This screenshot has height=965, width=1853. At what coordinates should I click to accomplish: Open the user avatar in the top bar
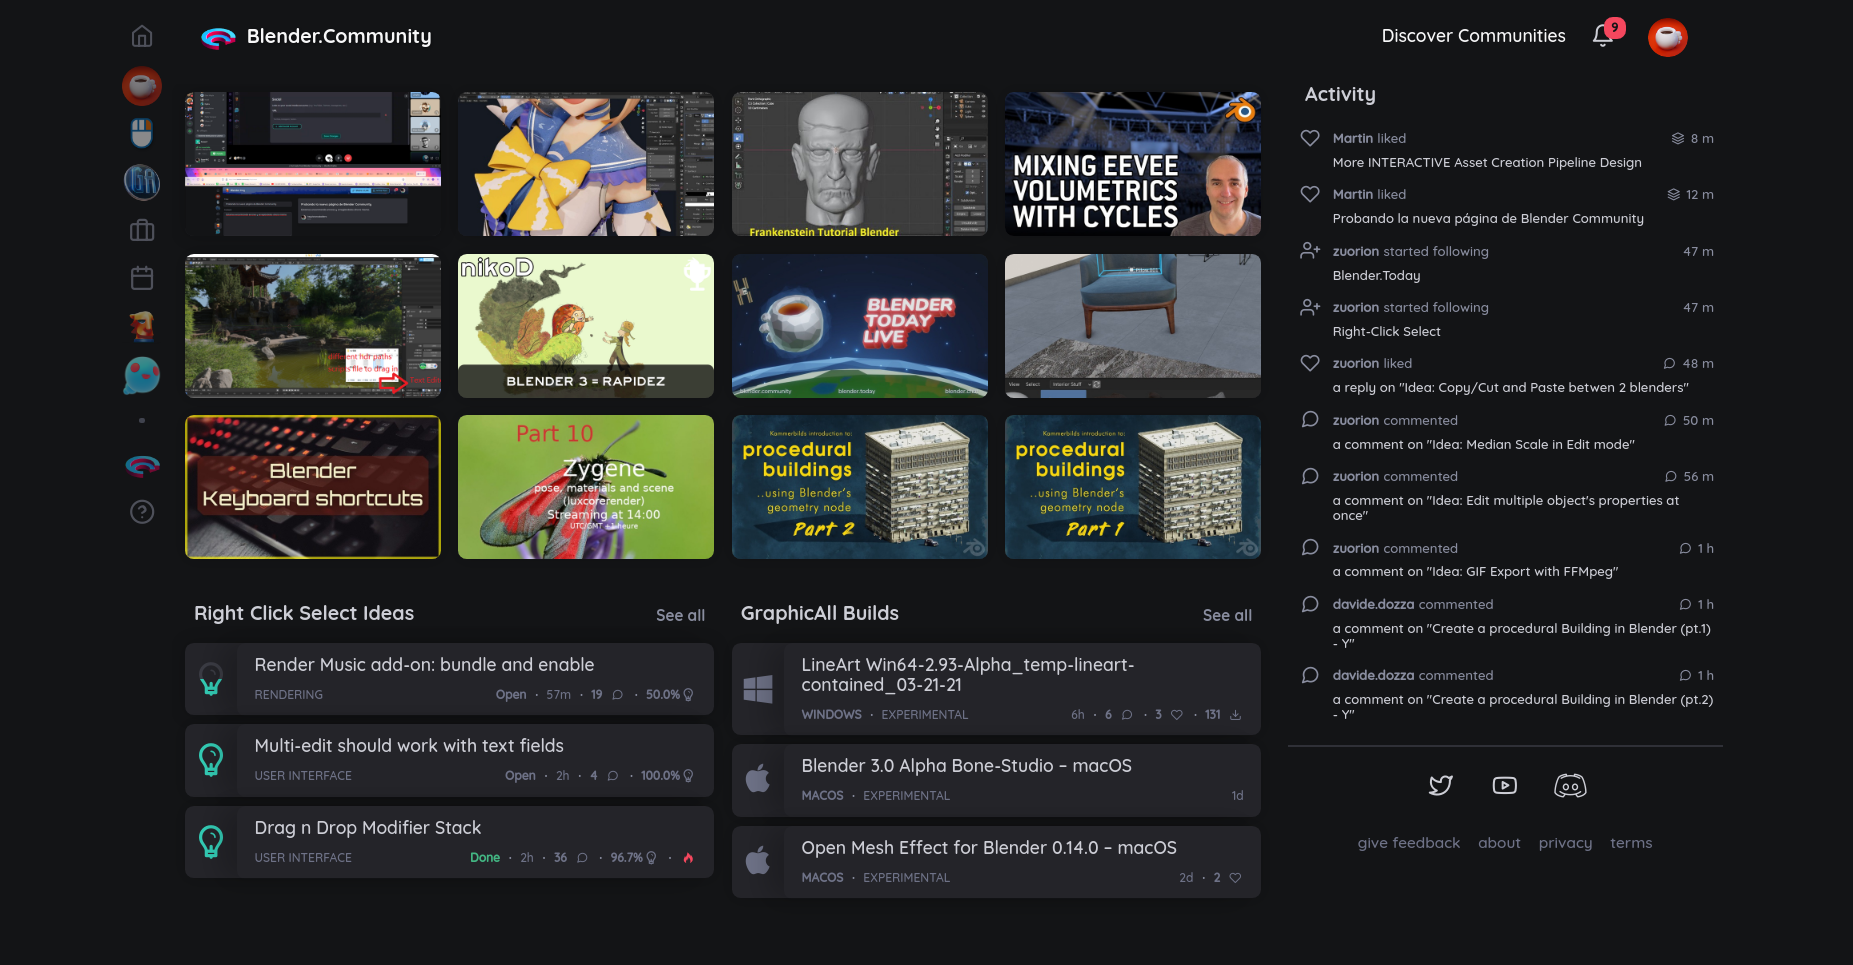(x=1667, y=37)
